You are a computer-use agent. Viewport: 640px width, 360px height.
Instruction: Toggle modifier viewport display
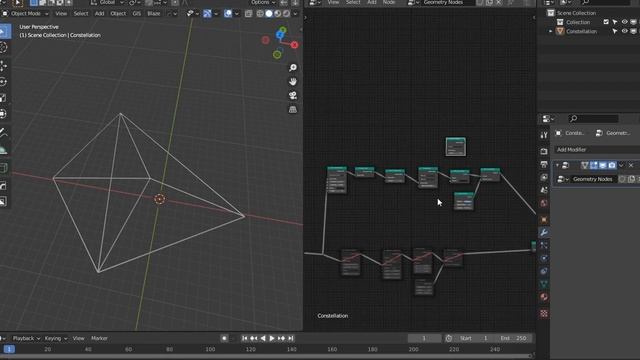pyautogui.click(x=603, y=165)
